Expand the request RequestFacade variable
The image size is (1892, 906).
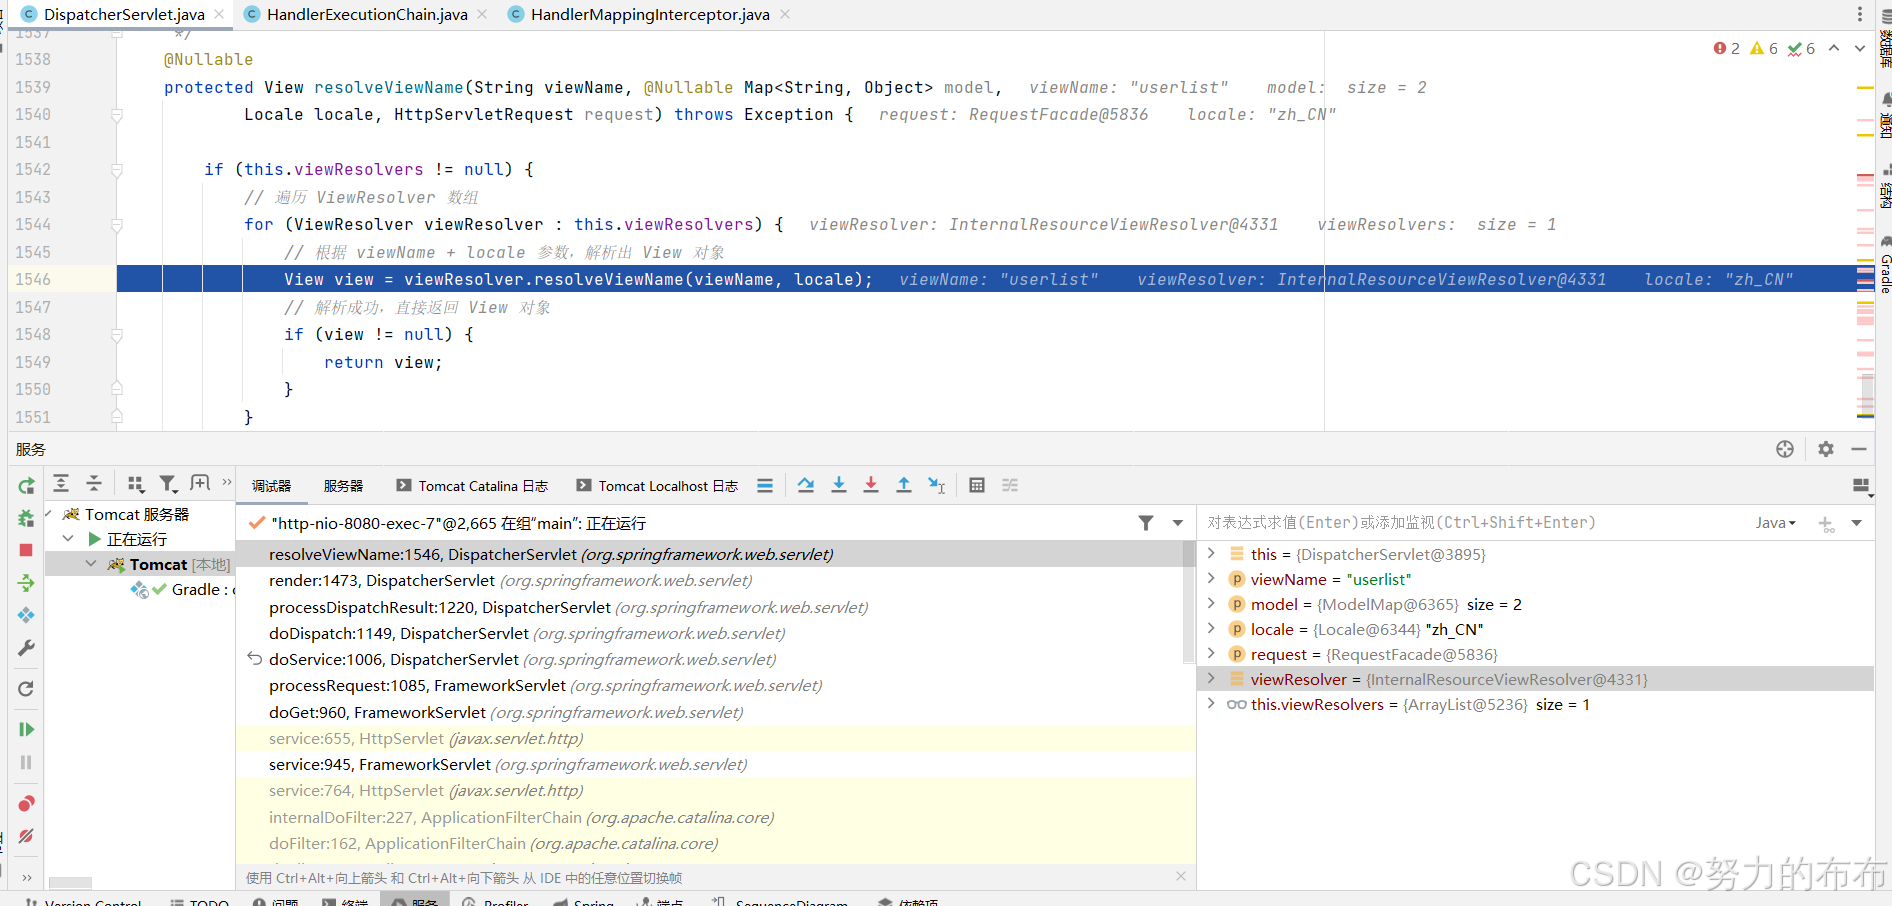[x=1211, y=653]
